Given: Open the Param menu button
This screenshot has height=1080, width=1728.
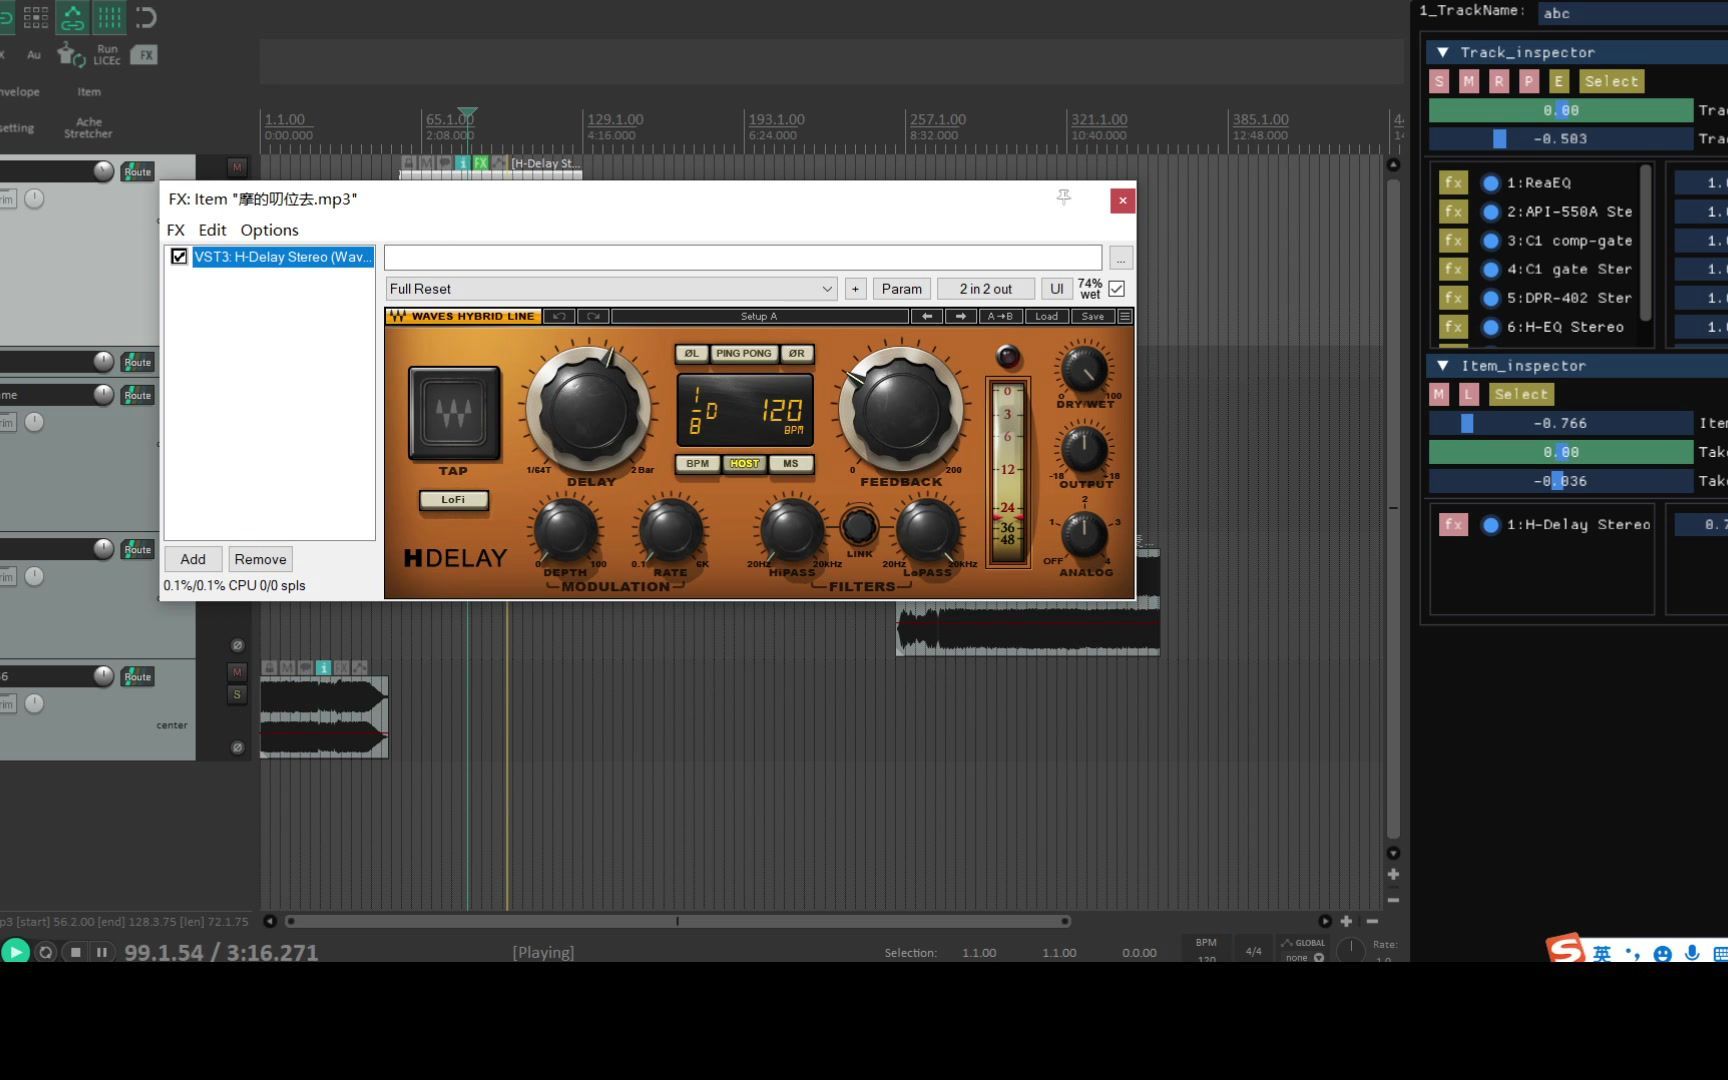Looking at the screenshot, I should [901, 289].
